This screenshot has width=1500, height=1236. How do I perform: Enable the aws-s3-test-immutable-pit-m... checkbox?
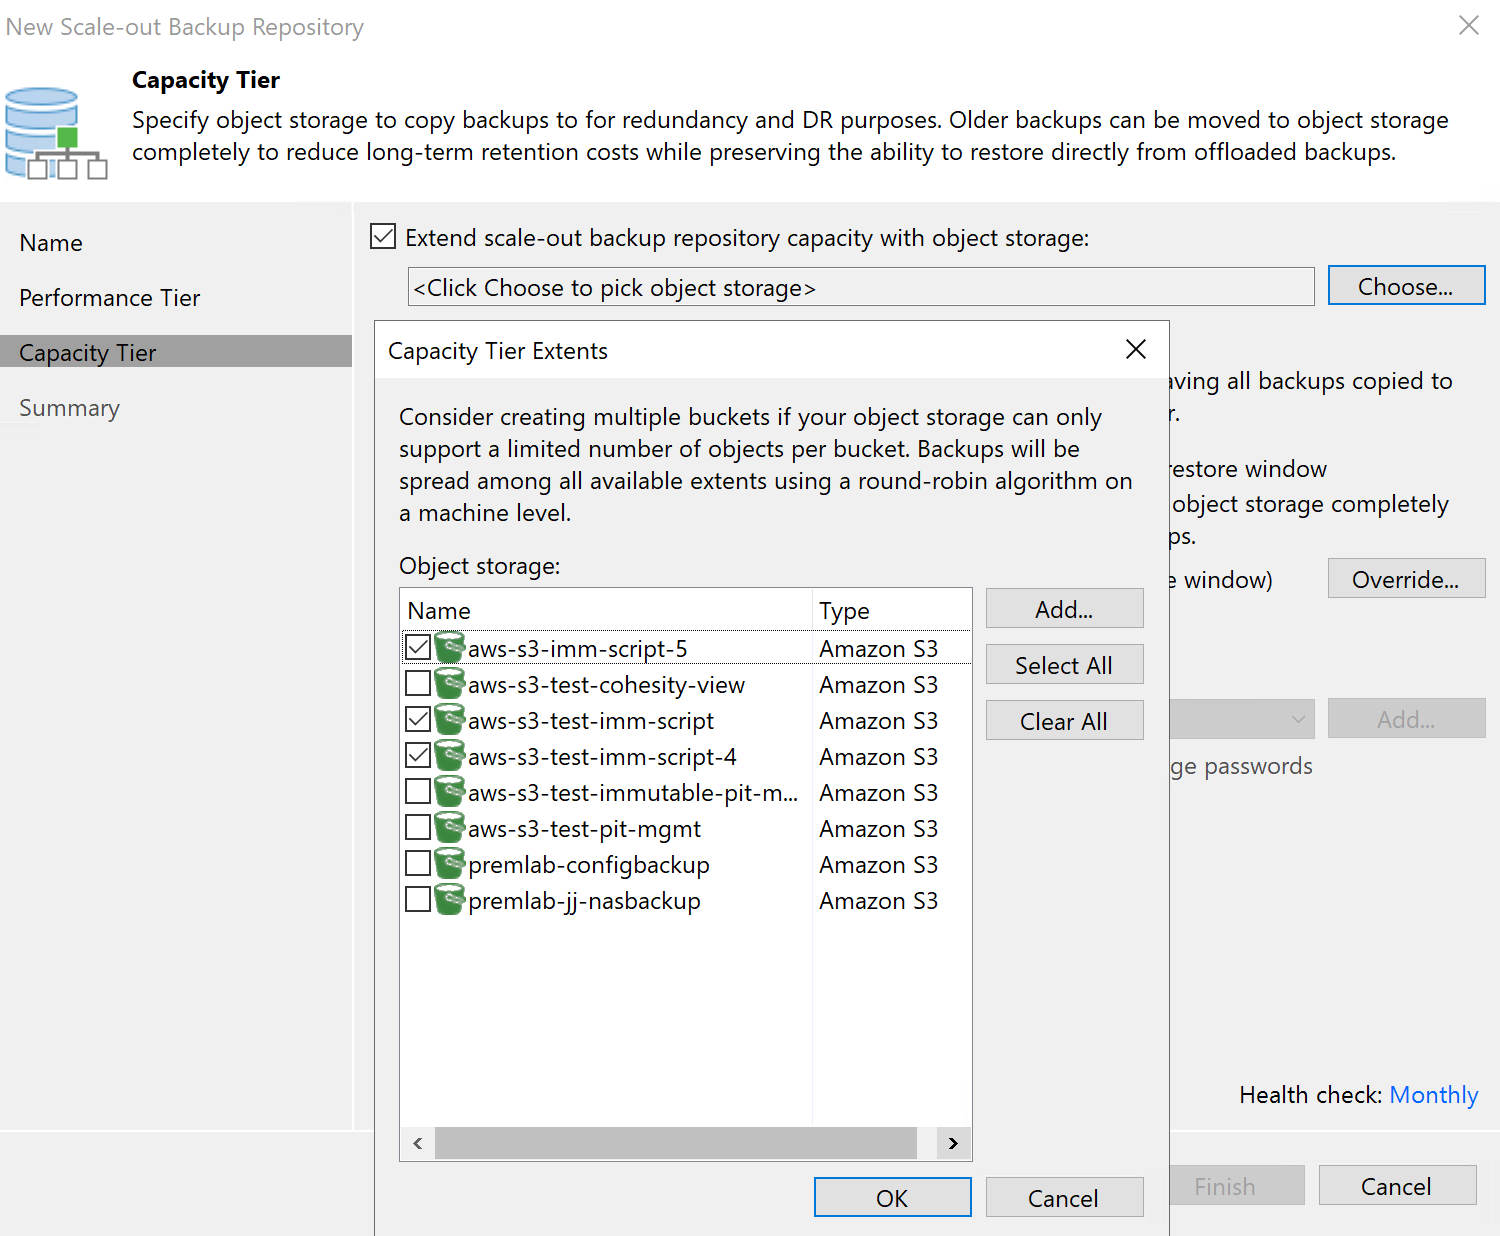click(x=418, y=792)
